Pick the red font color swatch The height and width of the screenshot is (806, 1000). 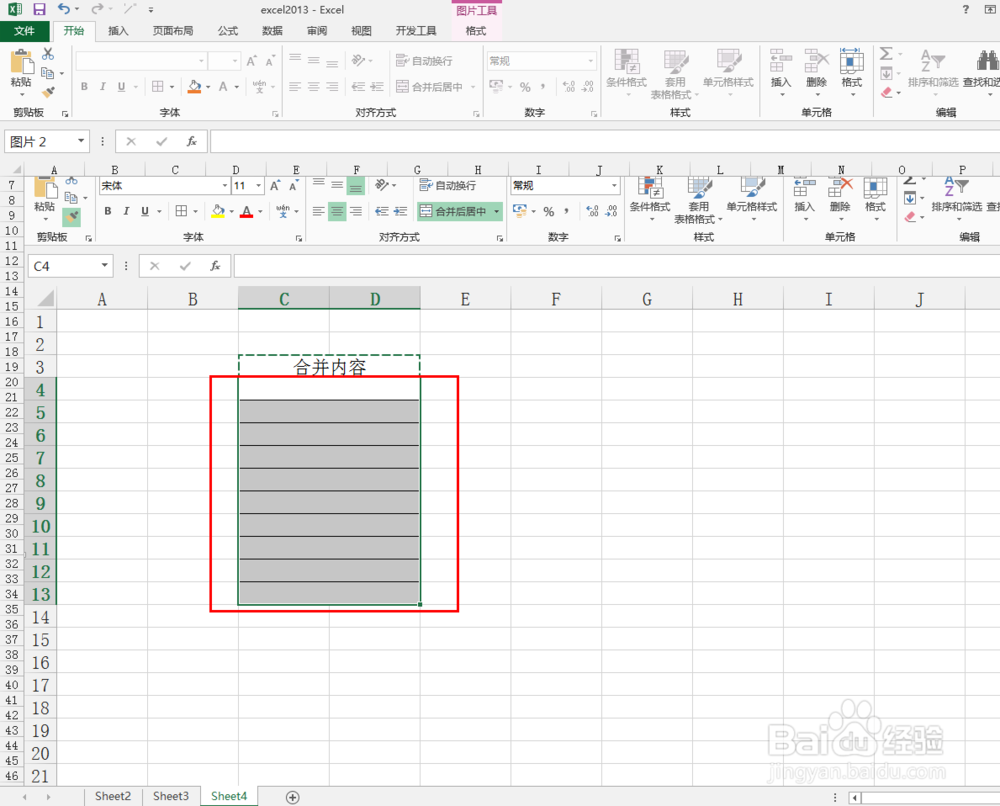pos(246,215)
